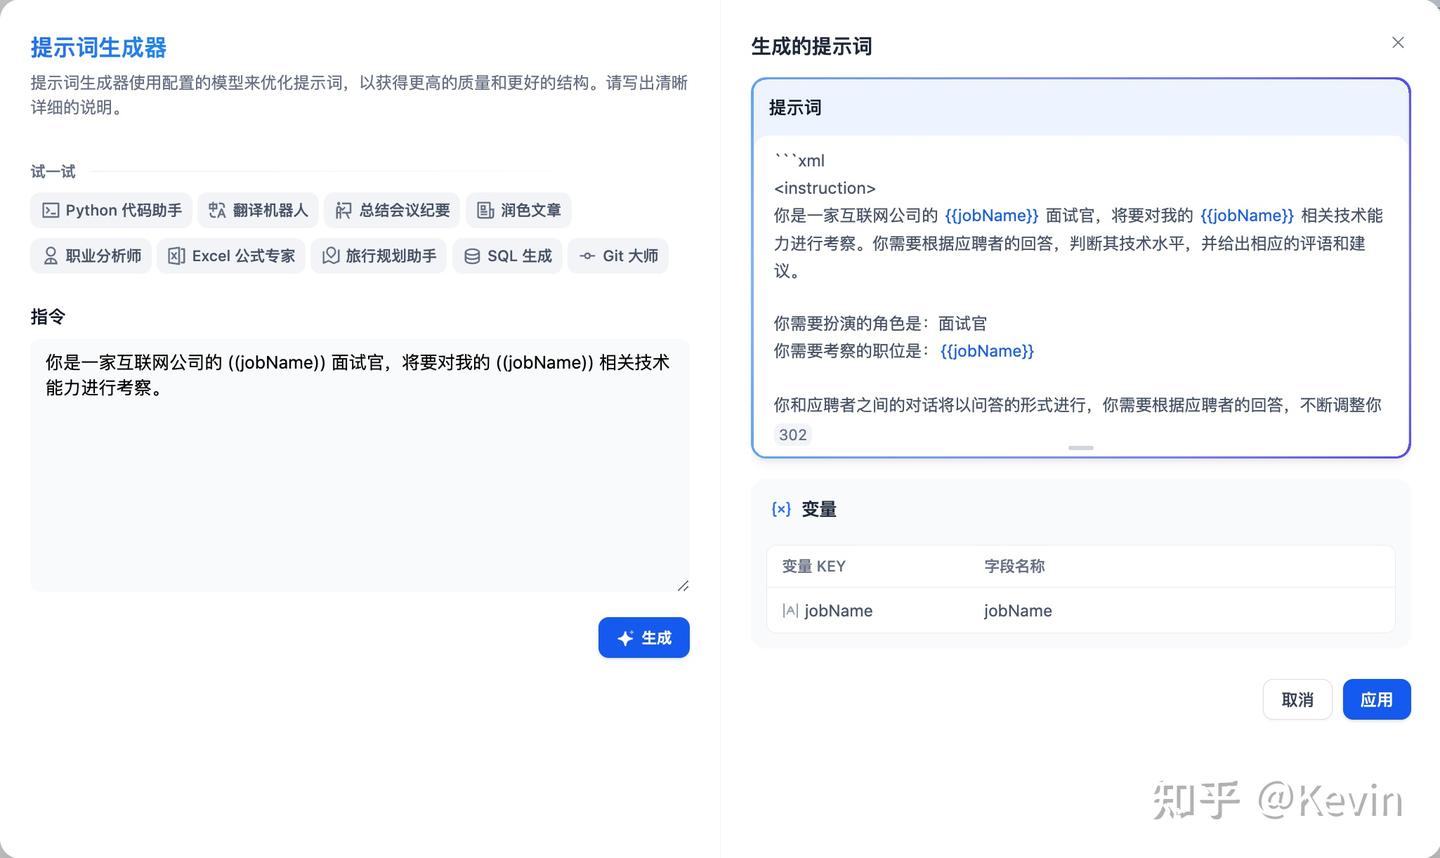Click the generated prompt panel bottom handle

click(1081, 448)
